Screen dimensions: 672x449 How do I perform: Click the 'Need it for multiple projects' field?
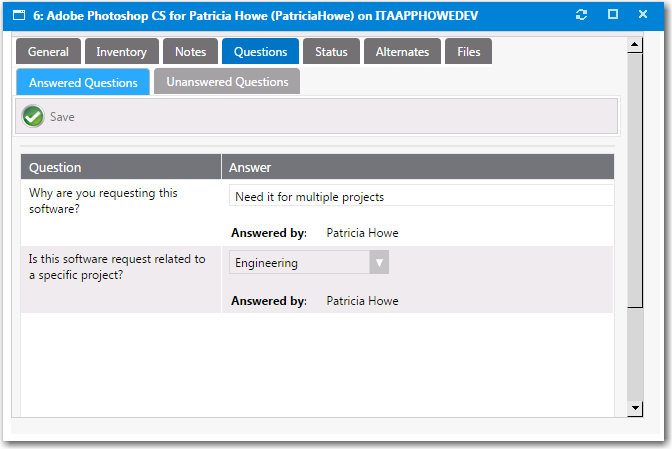tap(420, 197)
